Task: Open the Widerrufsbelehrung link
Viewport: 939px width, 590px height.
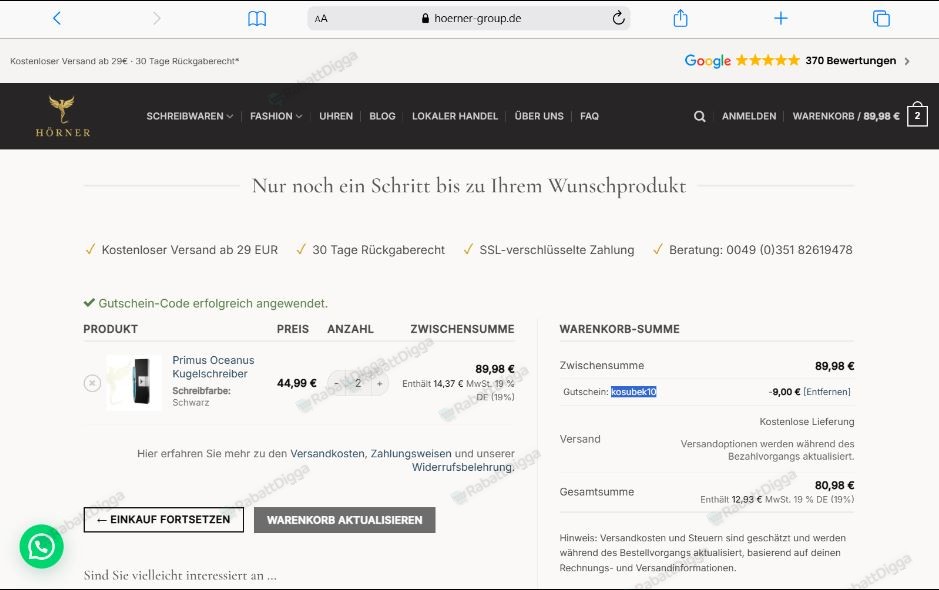Action: tap(463, 467)
